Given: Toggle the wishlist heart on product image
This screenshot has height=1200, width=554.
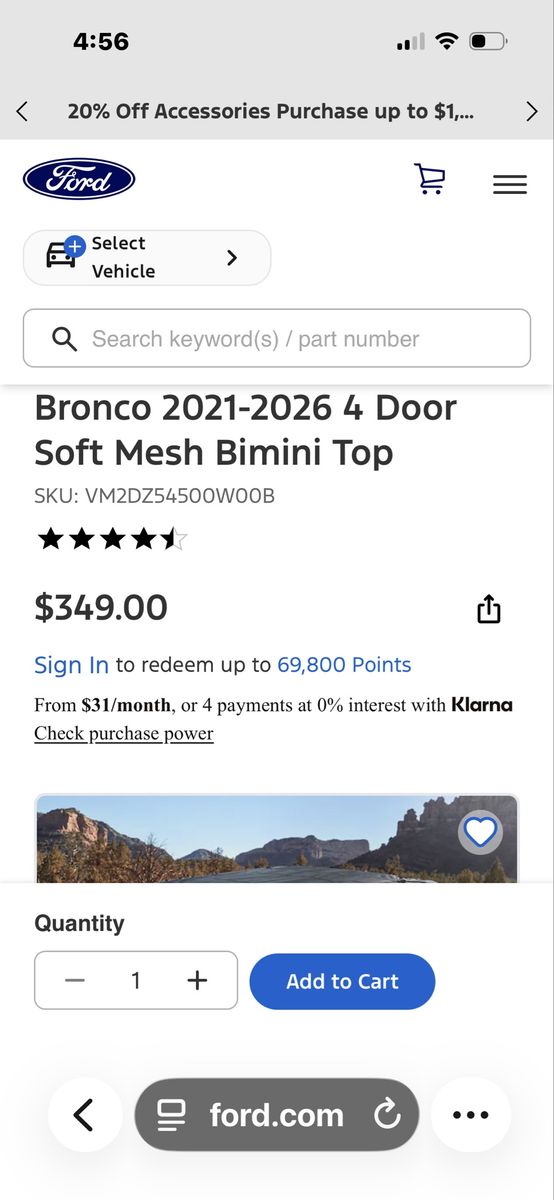Looking at the screenshot, I should click(480, 832).
